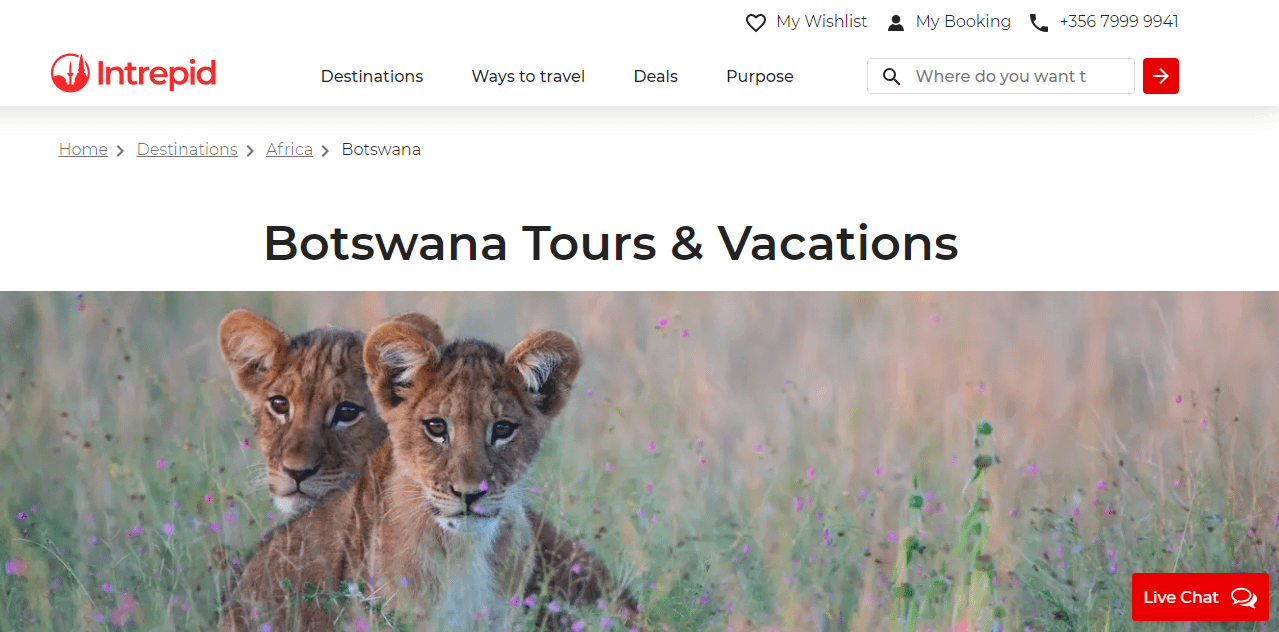Click the Destinations breadcrumb link

pos(187,149)
